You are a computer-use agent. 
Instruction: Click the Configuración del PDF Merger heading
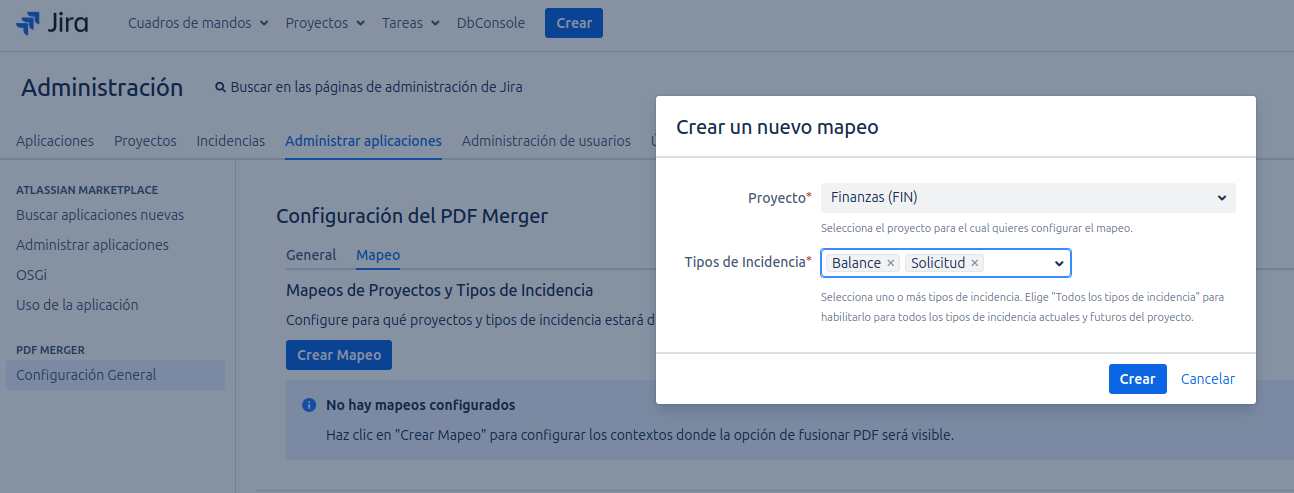point(412,216)
